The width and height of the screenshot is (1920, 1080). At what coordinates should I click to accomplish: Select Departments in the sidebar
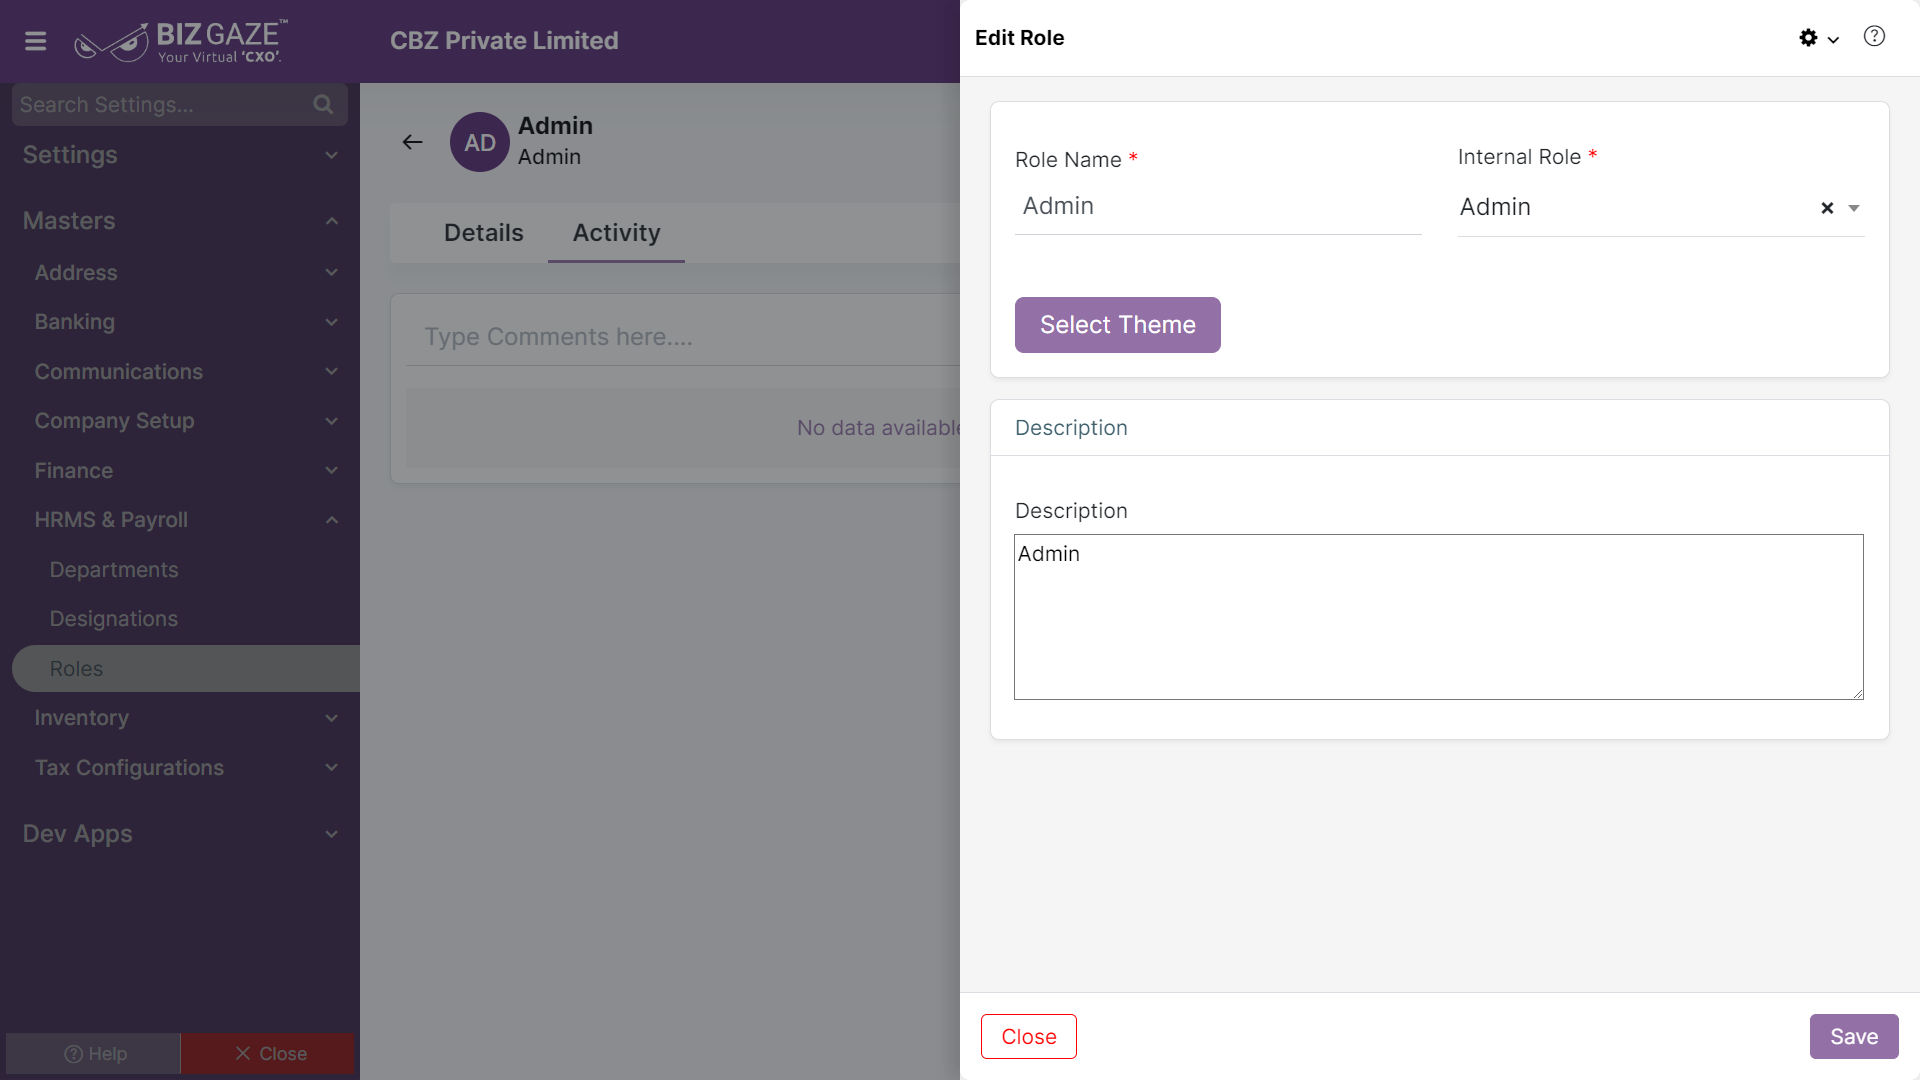pyautogui.click(x=114, y=570)
